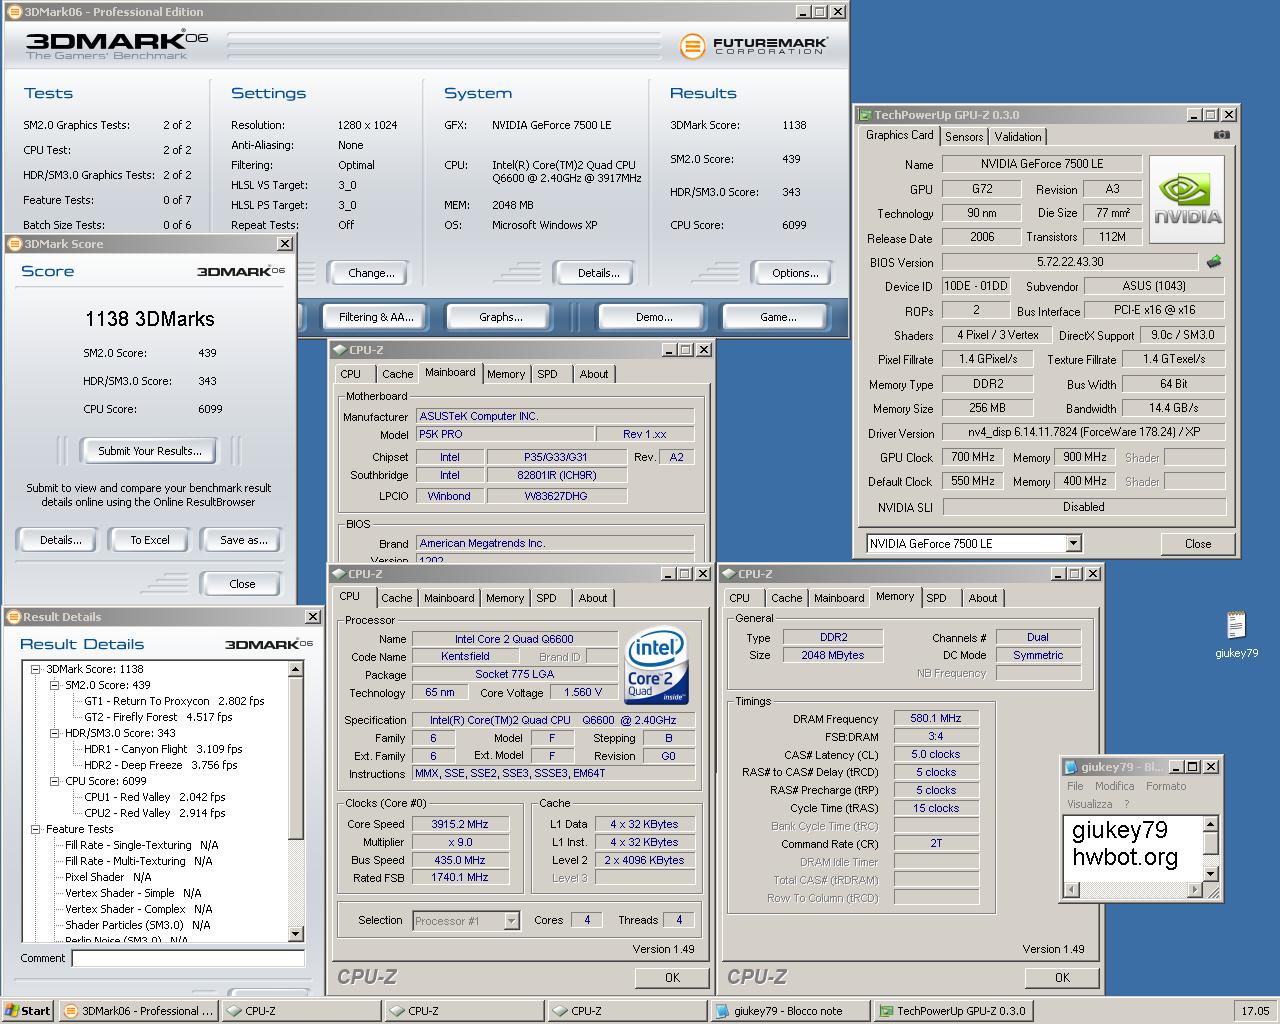Viewport: 1280px width, 1024px height.
Task: Click the Filtering & AA button
Action: (376, 317)
